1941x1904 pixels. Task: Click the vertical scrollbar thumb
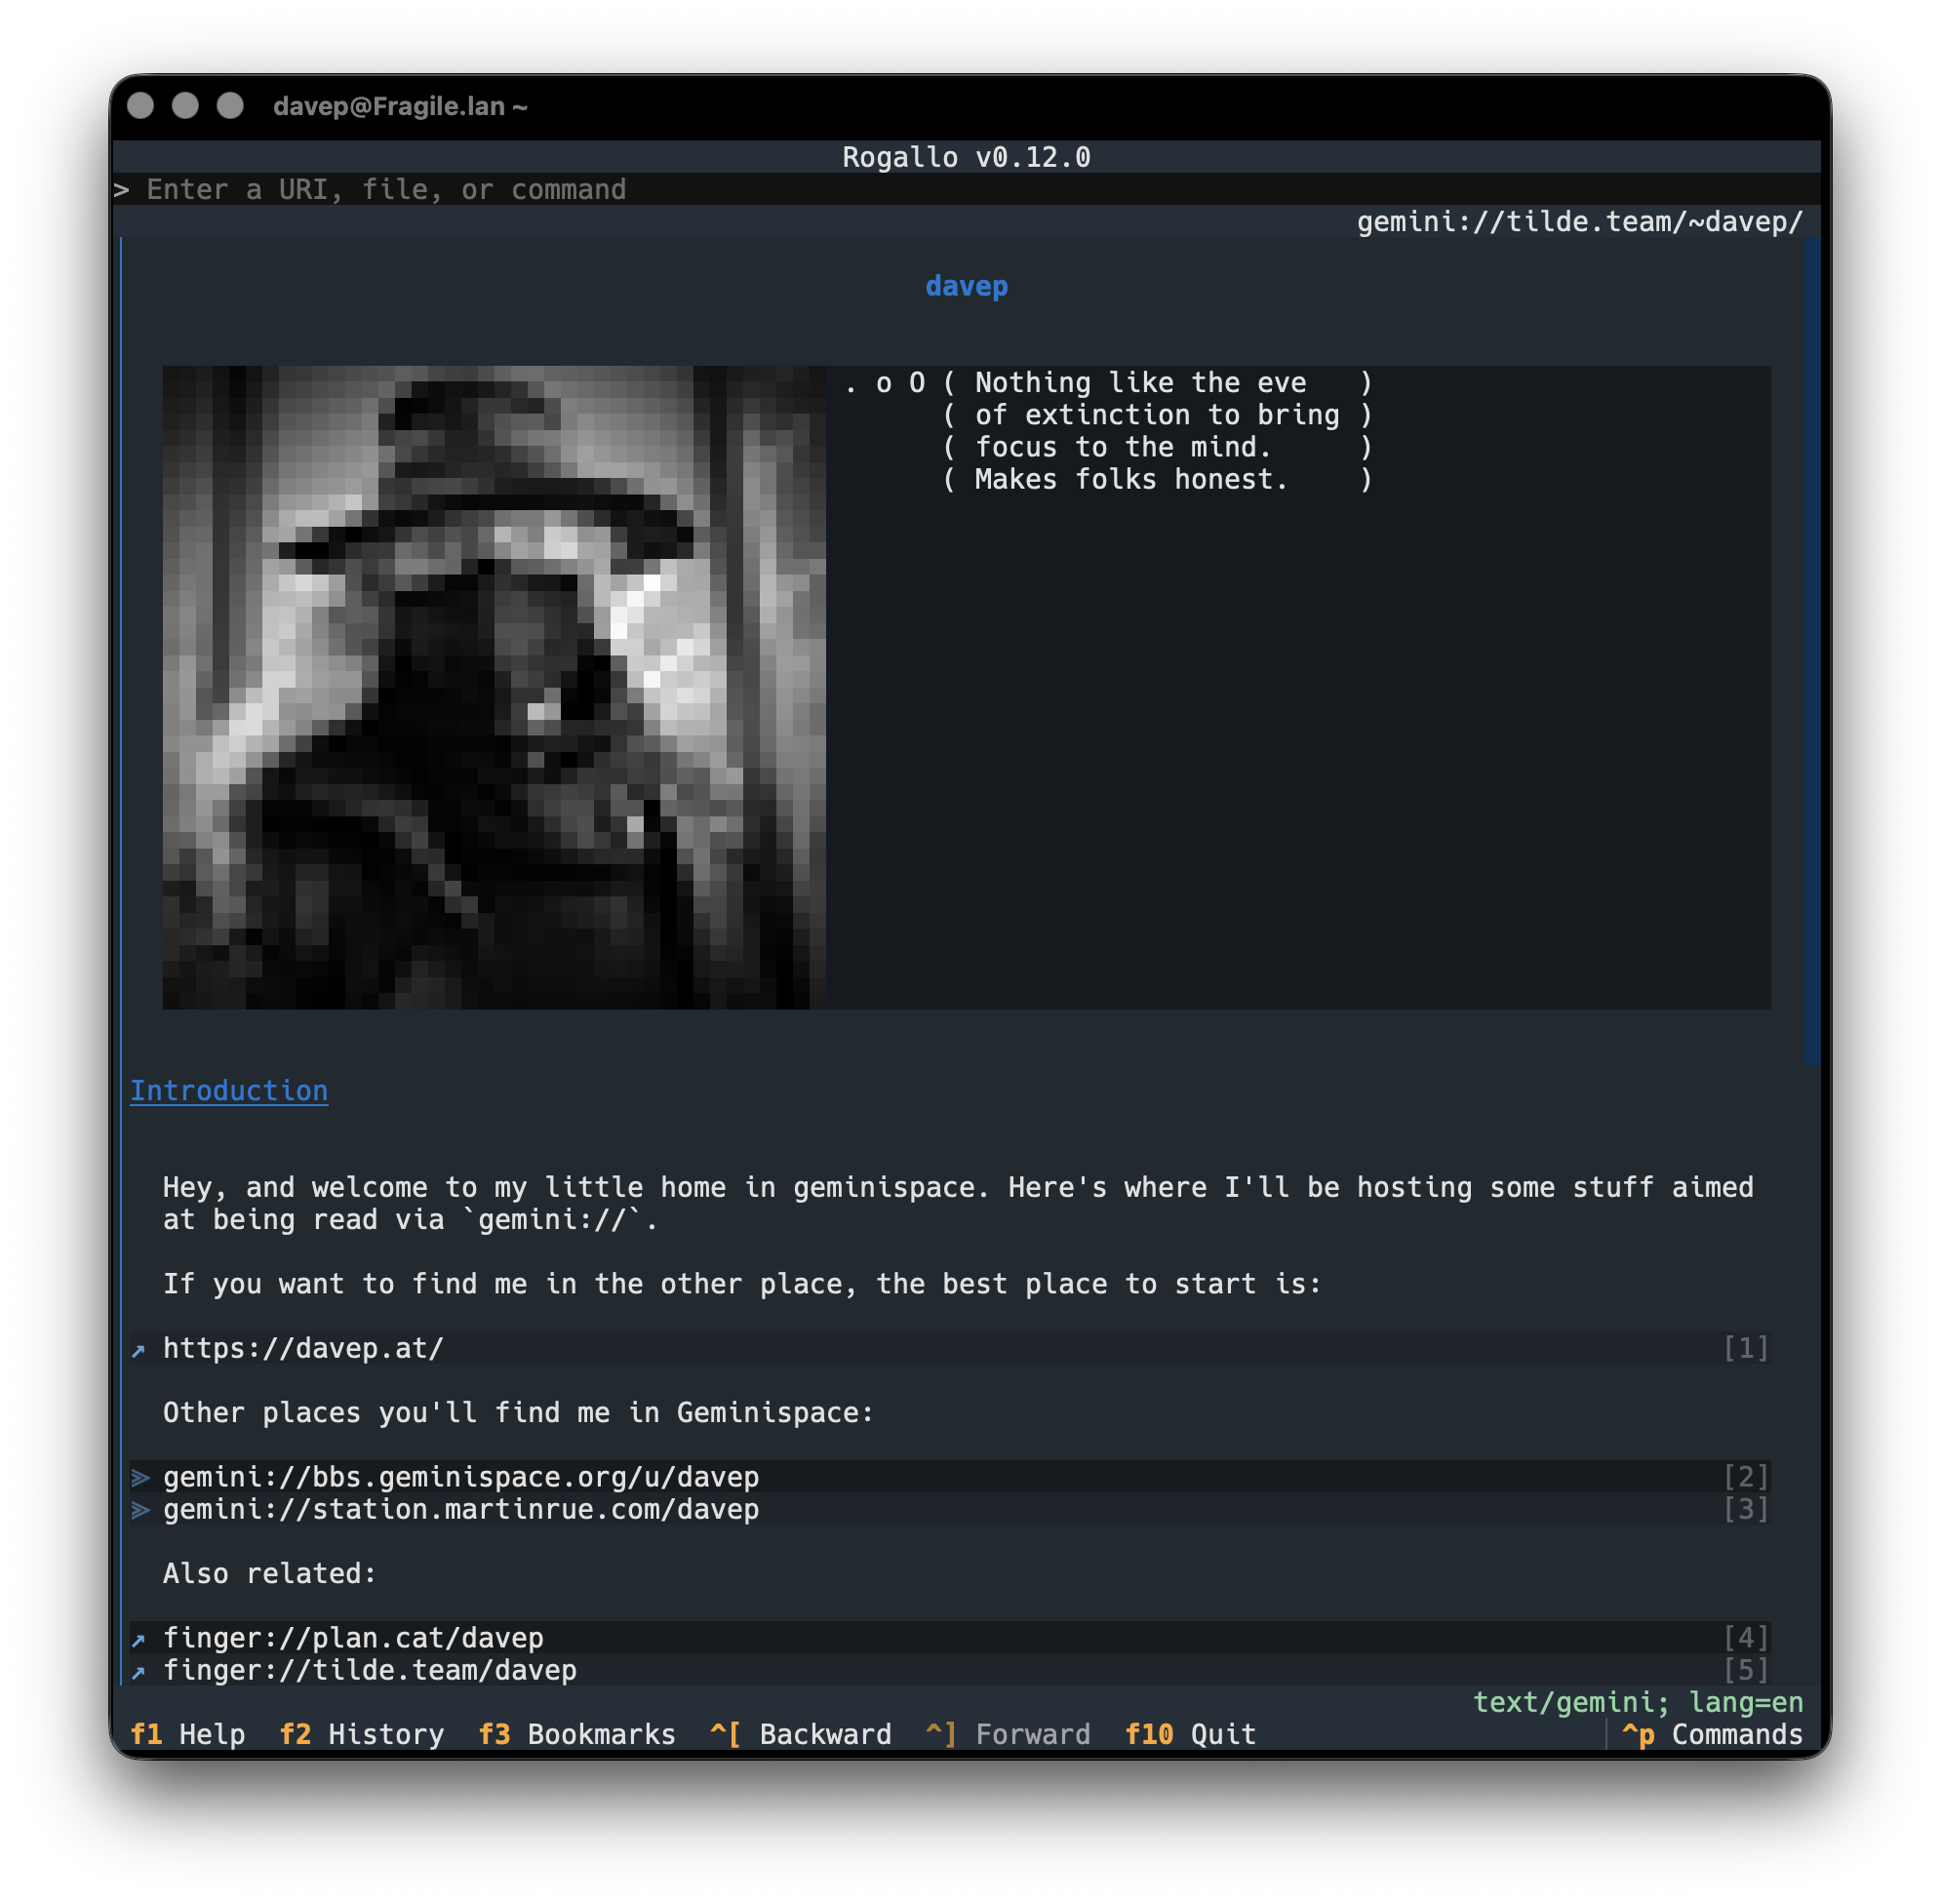coord(1812,652)
